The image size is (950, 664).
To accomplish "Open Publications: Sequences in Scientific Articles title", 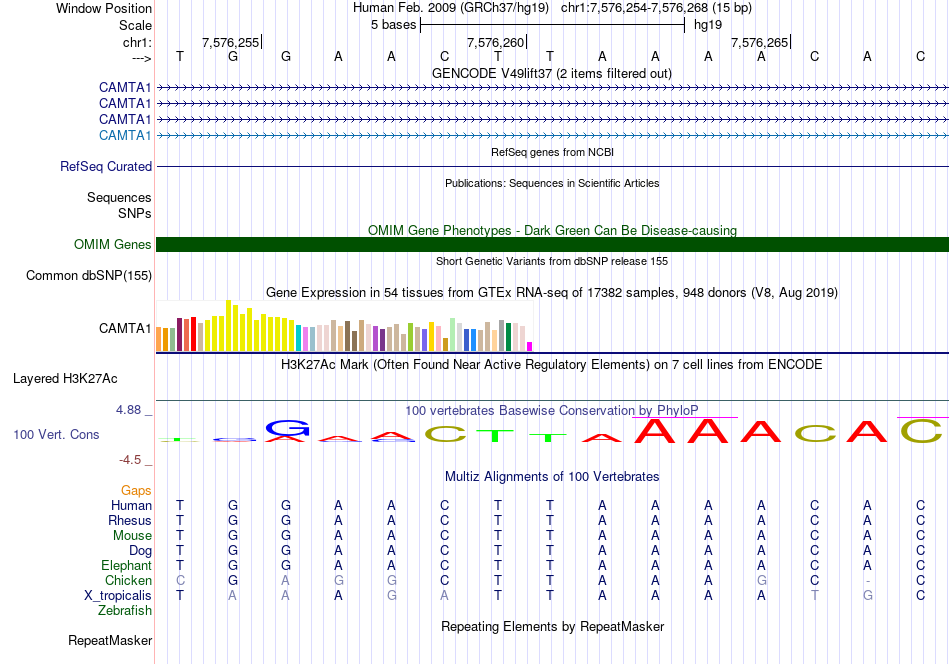I will point(552,183).
